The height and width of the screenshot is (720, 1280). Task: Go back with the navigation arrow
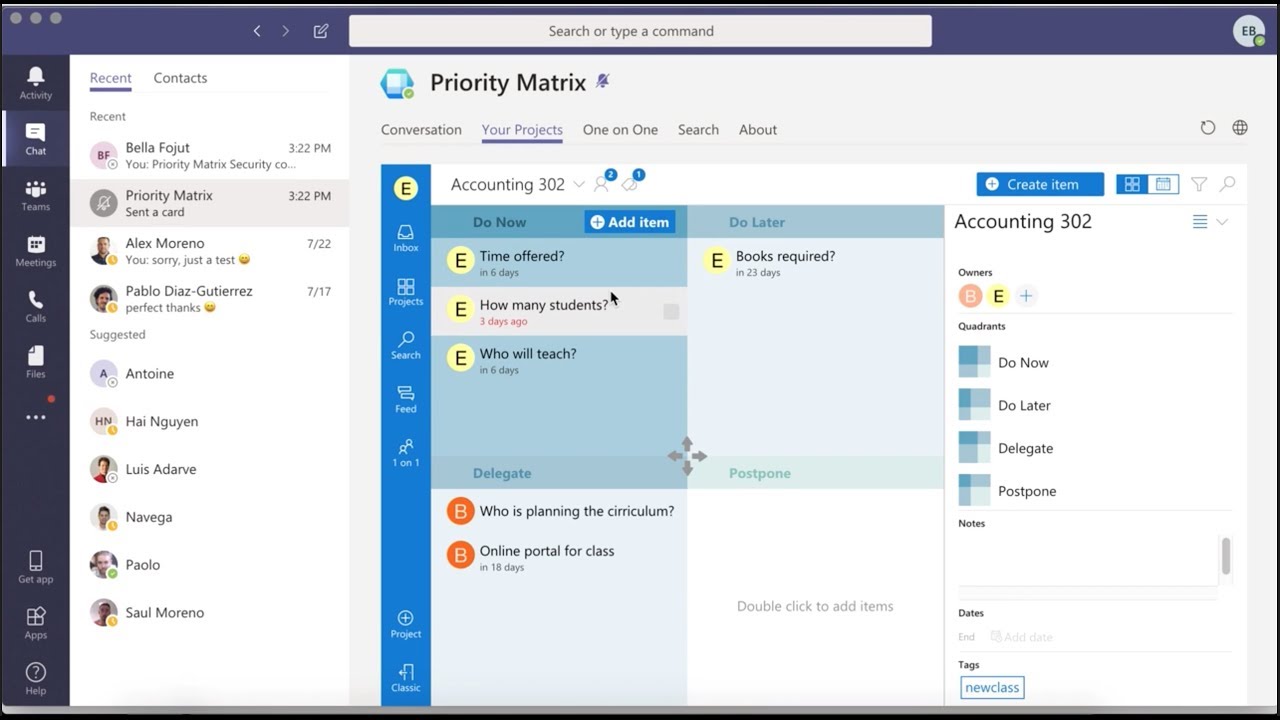point(257,31)
